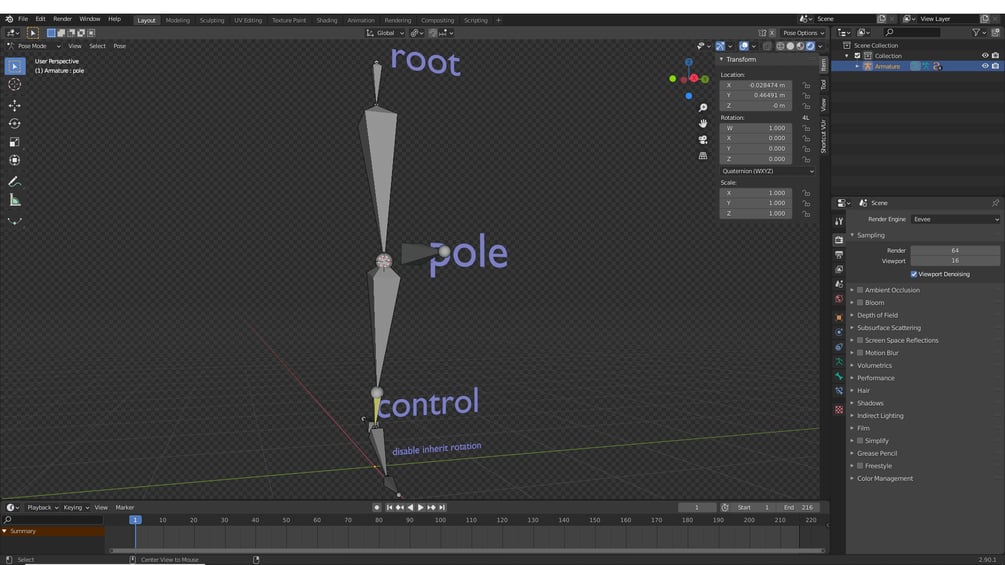Open Pose Mode dropdown
The image size is (1005, 565).
click(x=33, y=46)
